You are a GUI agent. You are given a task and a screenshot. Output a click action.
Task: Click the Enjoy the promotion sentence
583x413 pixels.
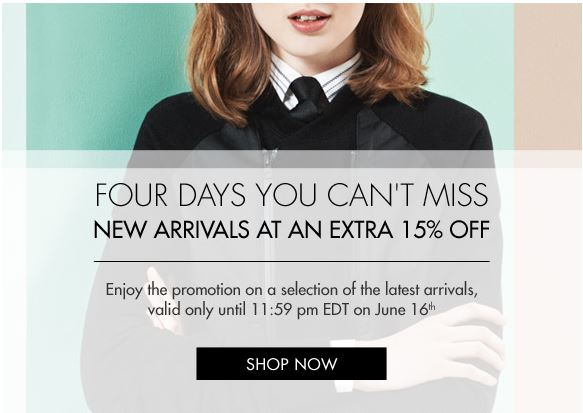tap(291, 290)
